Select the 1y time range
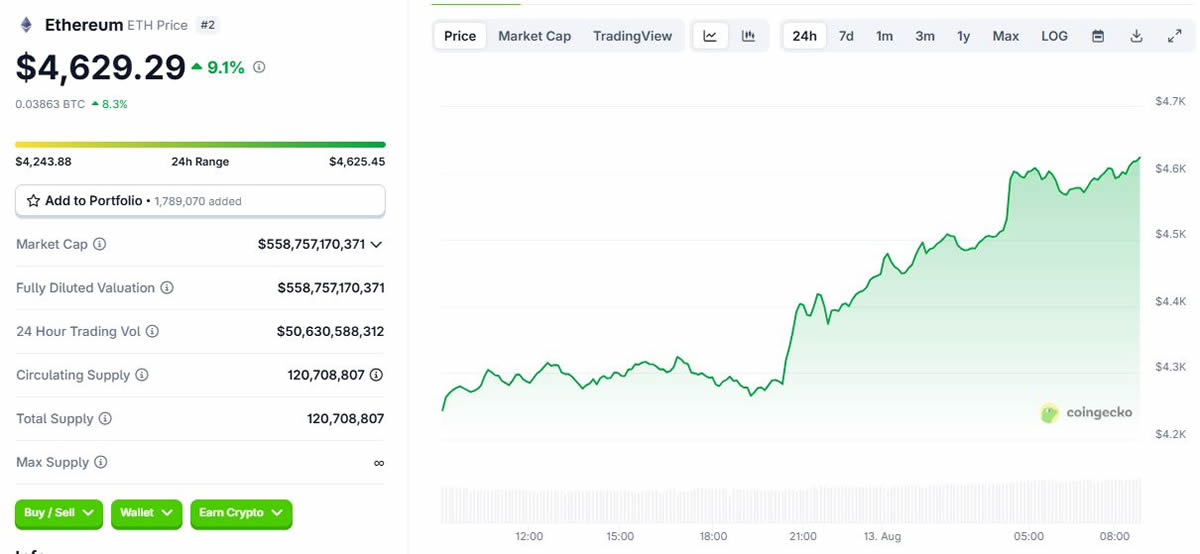 click(x=963, y=36)
